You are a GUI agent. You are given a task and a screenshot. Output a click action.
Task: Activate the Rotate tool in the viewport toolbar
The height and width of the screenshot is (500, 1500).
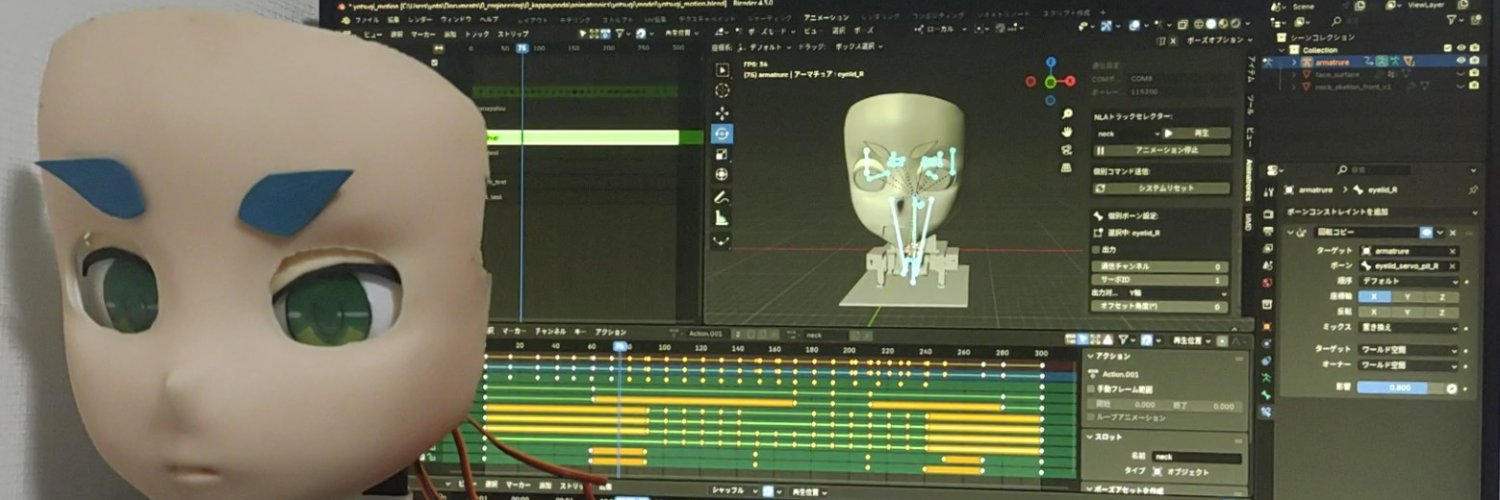[x=722, y=133]
